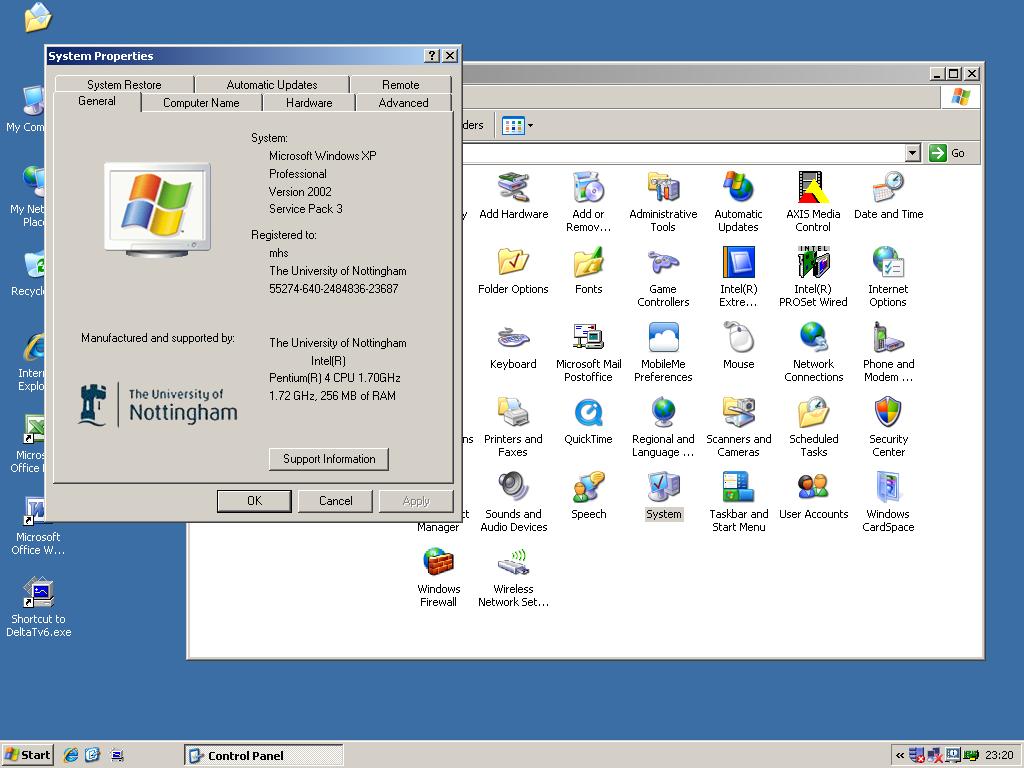Click the Go button in address bar
1024x768 pixels.
pyautogui.click(x=948, y=153)
